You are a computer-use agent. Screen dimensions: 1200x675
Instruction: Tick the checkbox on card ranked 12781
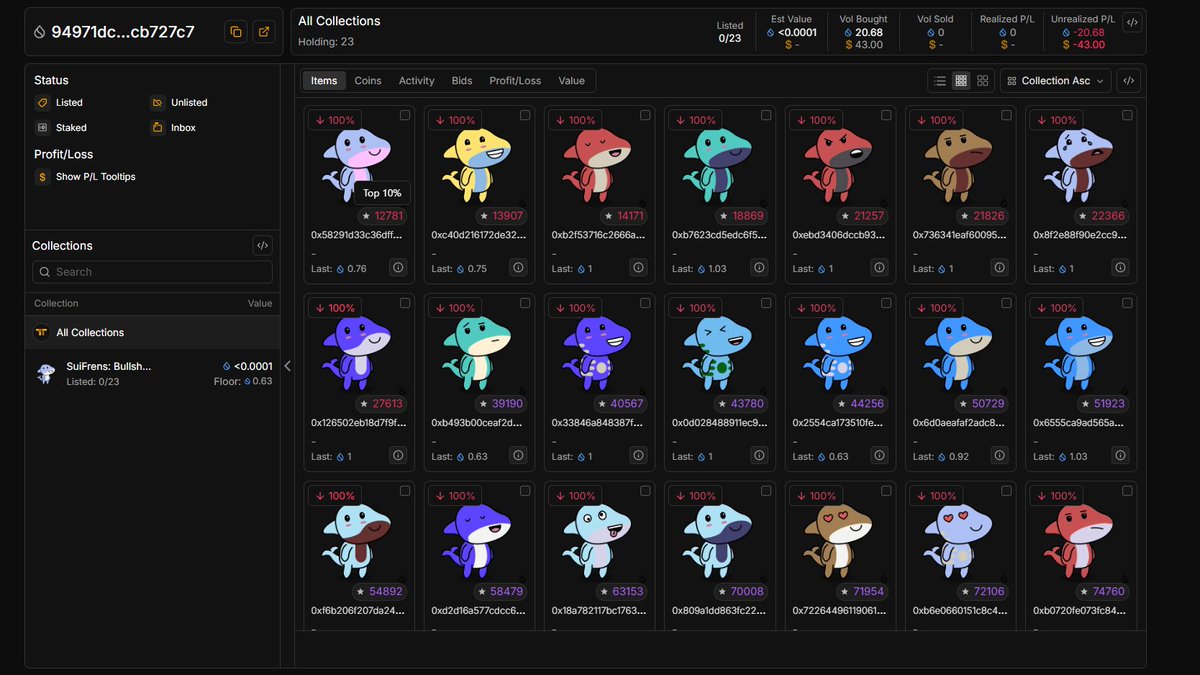[405, 116]
